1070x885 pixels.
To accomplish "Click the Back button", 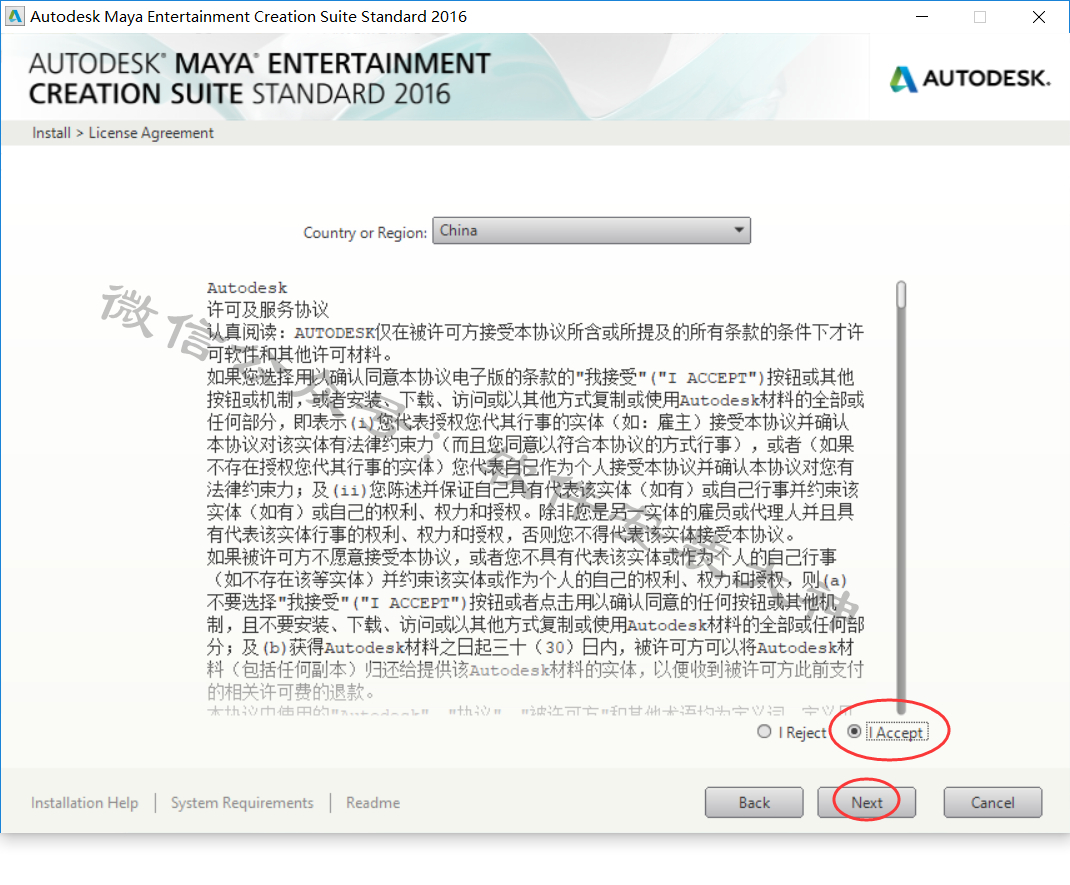I will pyautogui.click(x=754, y=802).
